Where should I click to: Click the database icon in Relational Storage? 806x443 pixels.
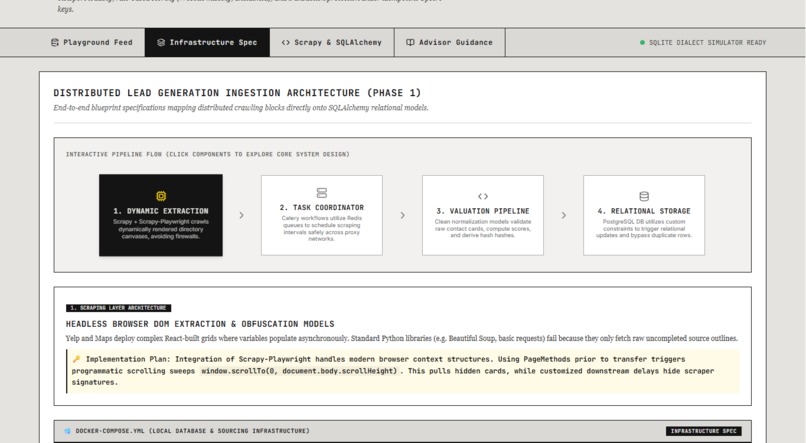pos(644,196)
